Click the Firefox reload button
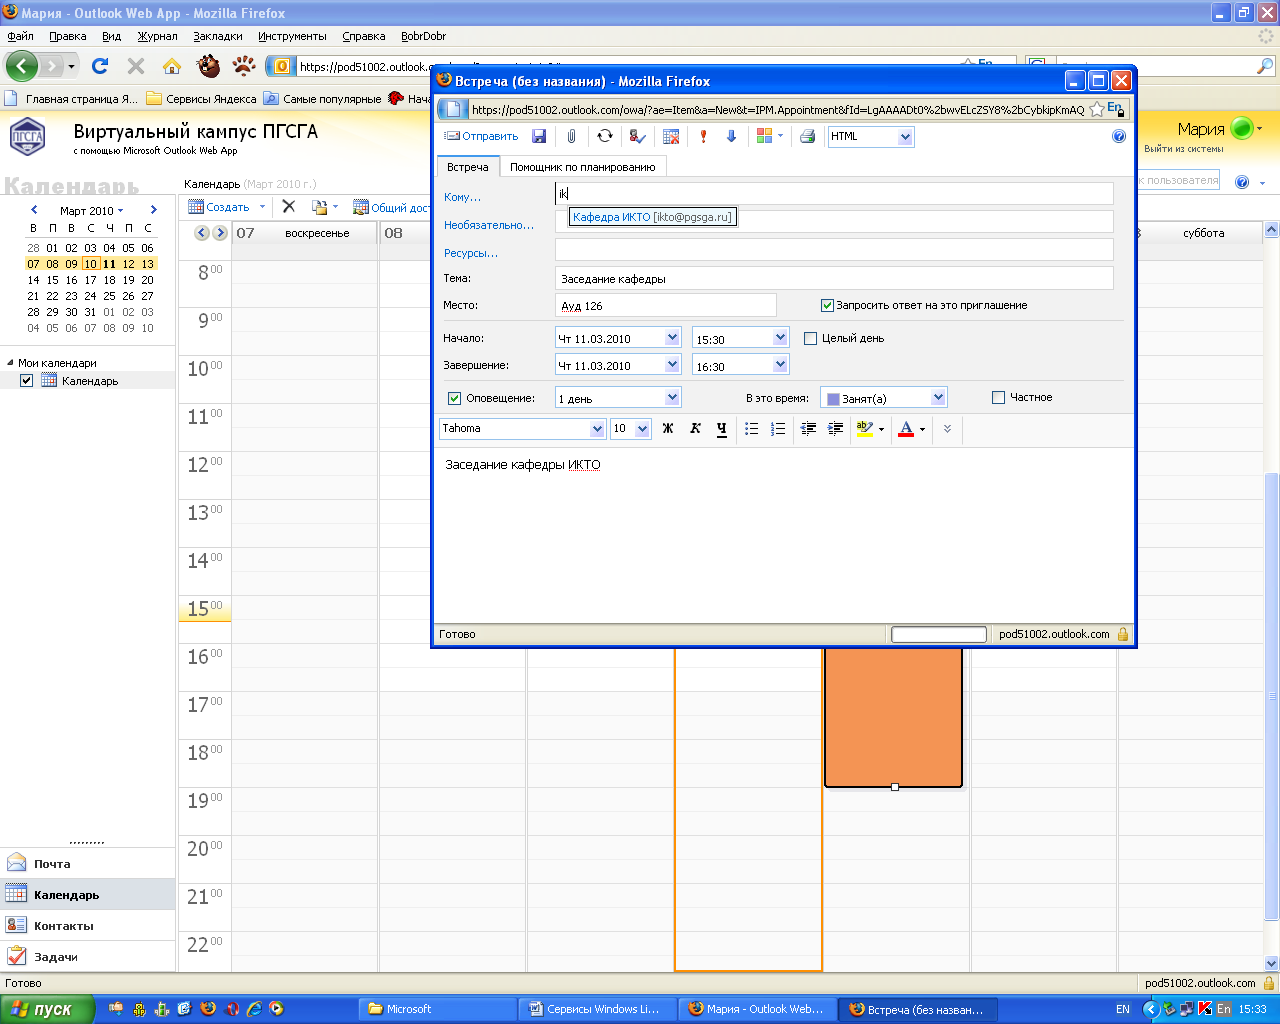The height and width of the screenshot is (1024, 1280). (x=99, y=66)
